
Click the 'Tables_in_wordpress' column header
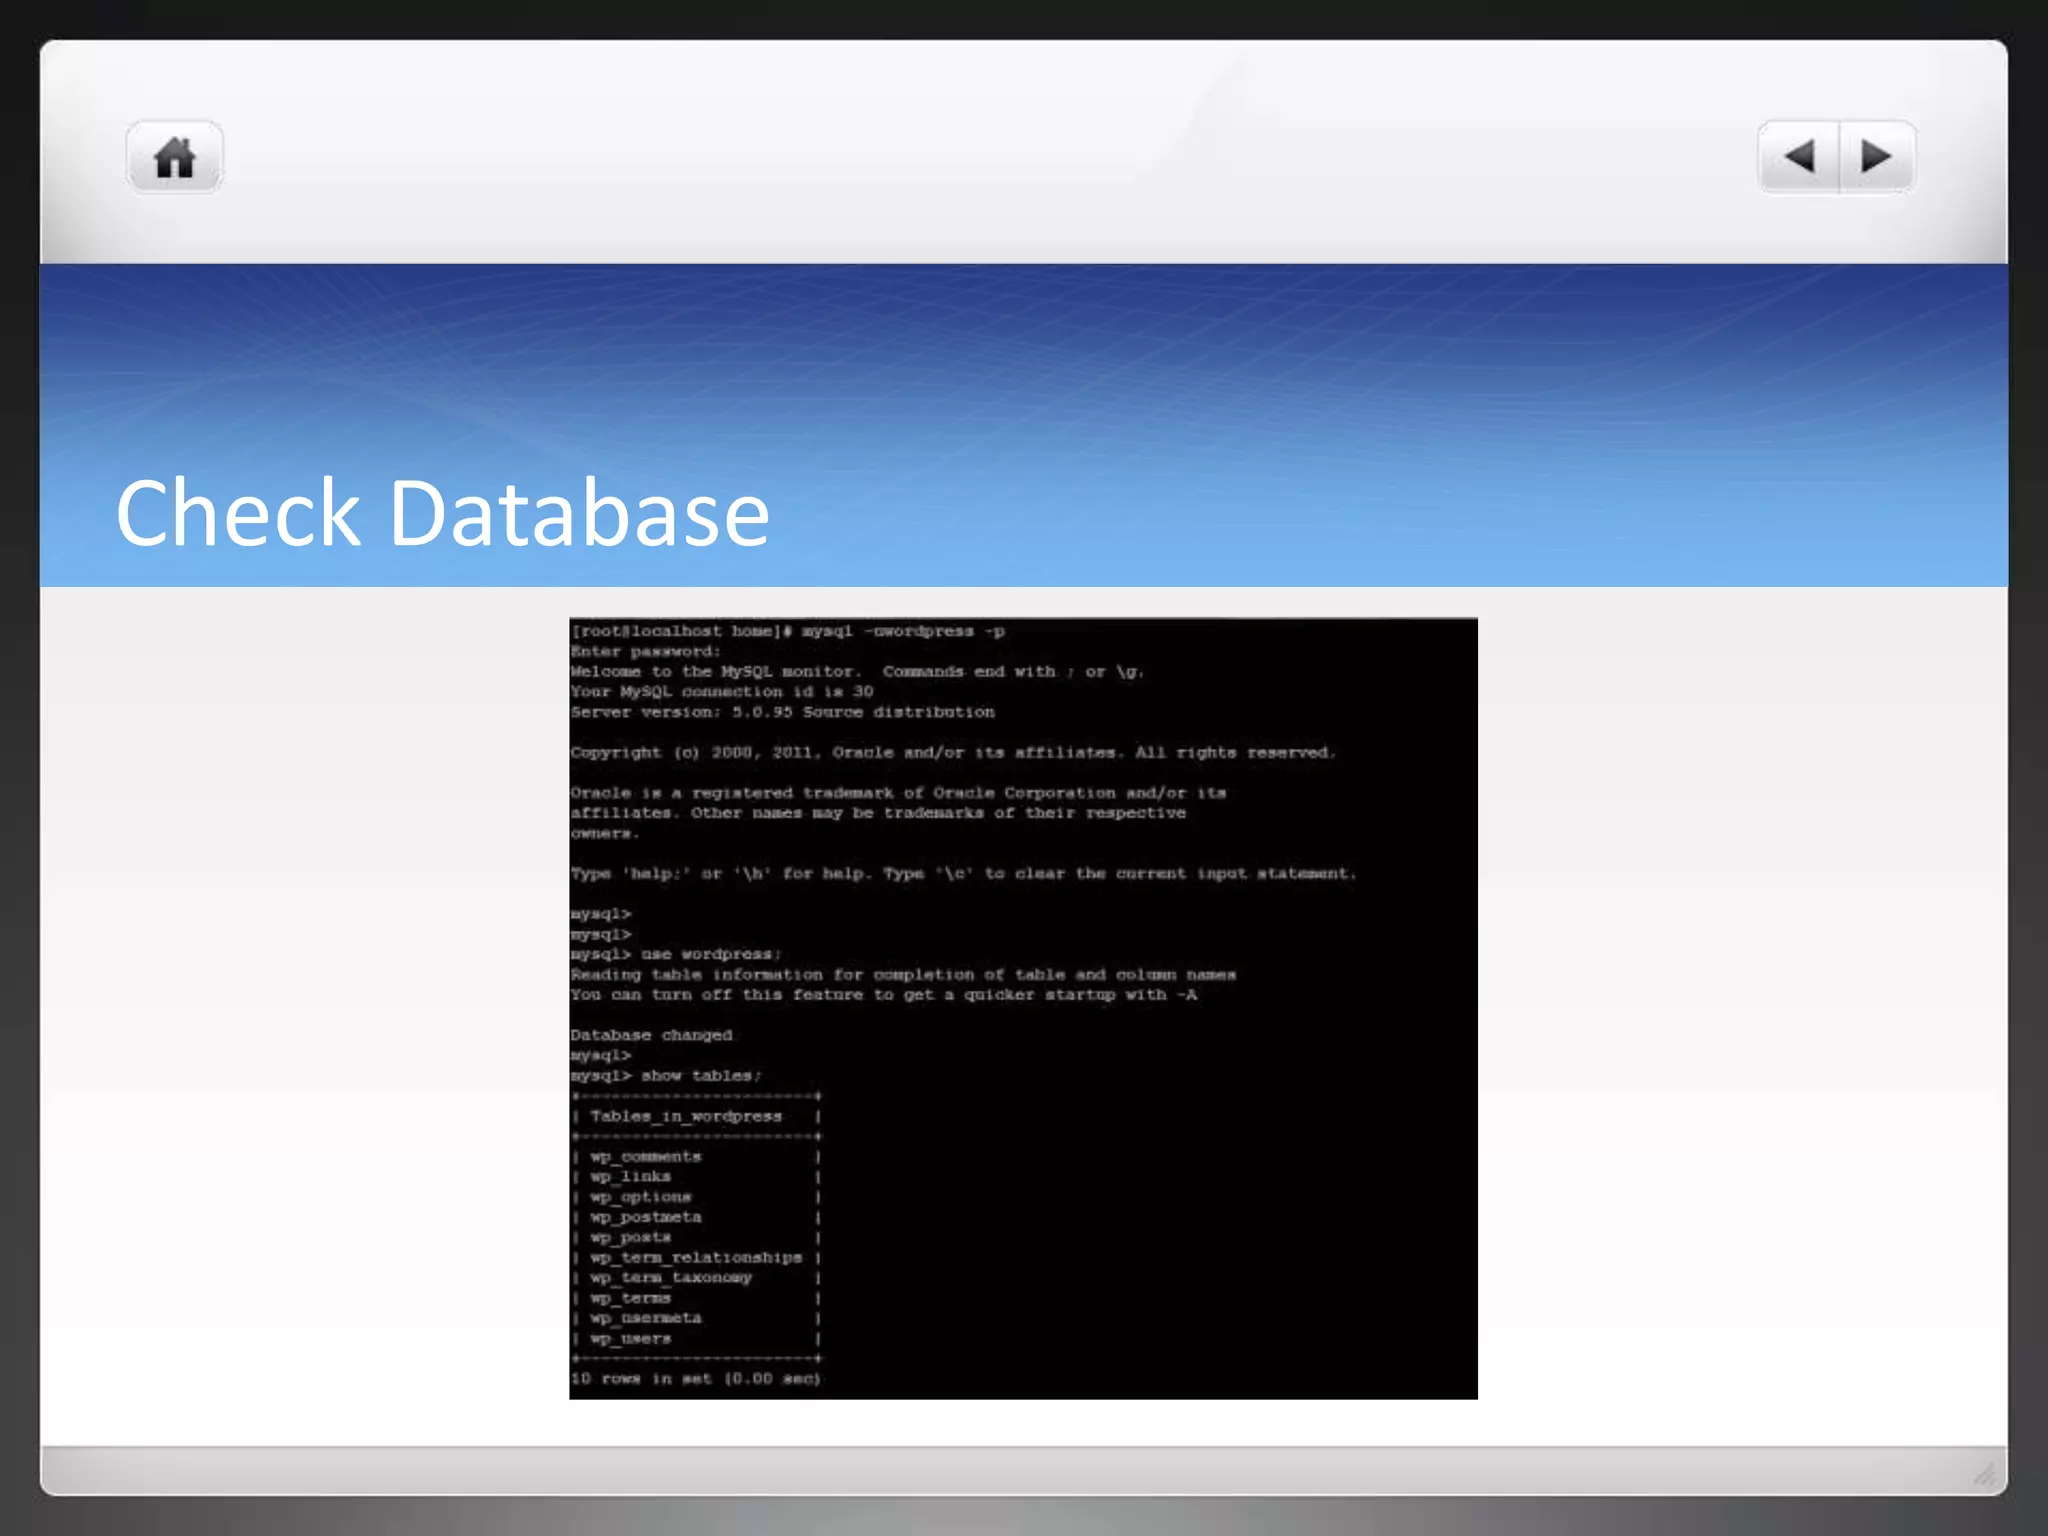[686, 1116]
